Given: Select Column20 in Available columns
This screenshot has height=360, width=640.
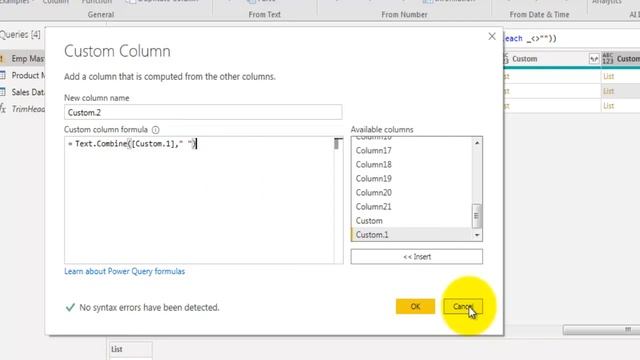Looking at the screenshot, I should [x=373, y=193].
